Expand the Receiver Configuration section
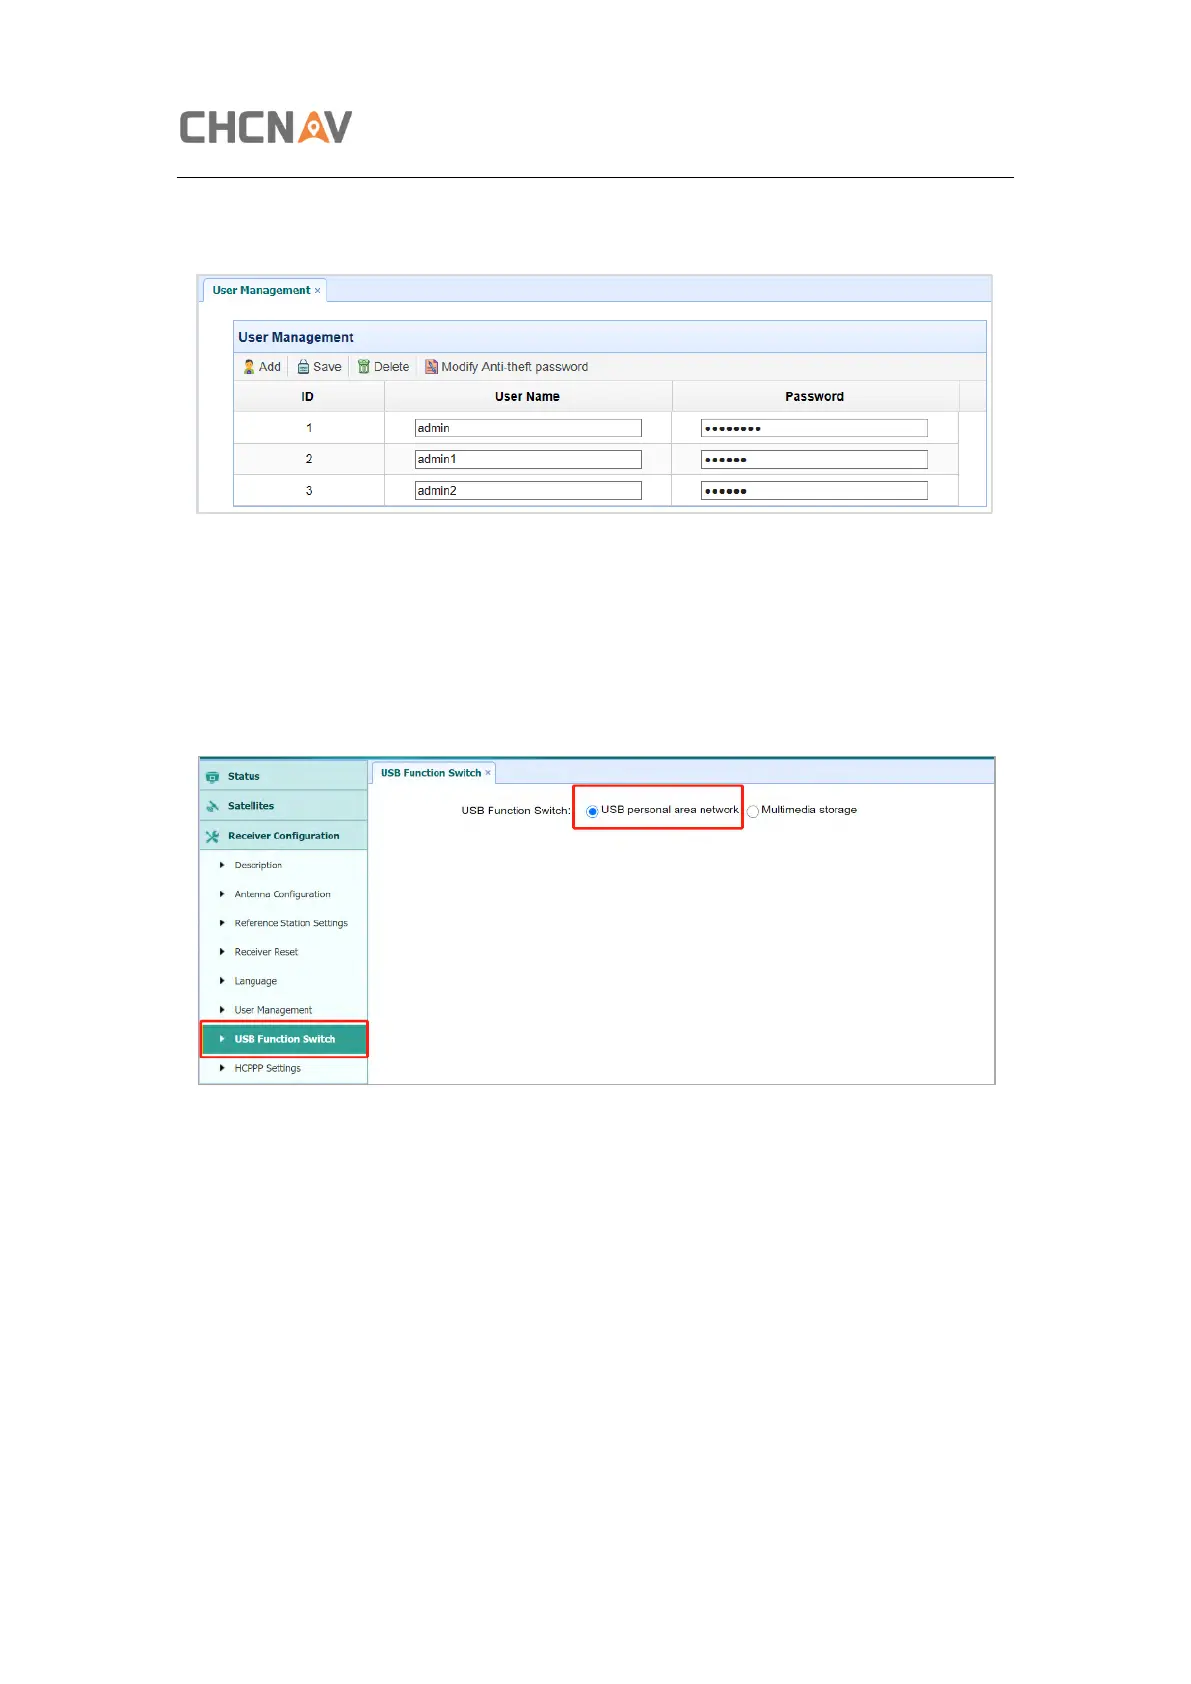 tap(284, 836)
